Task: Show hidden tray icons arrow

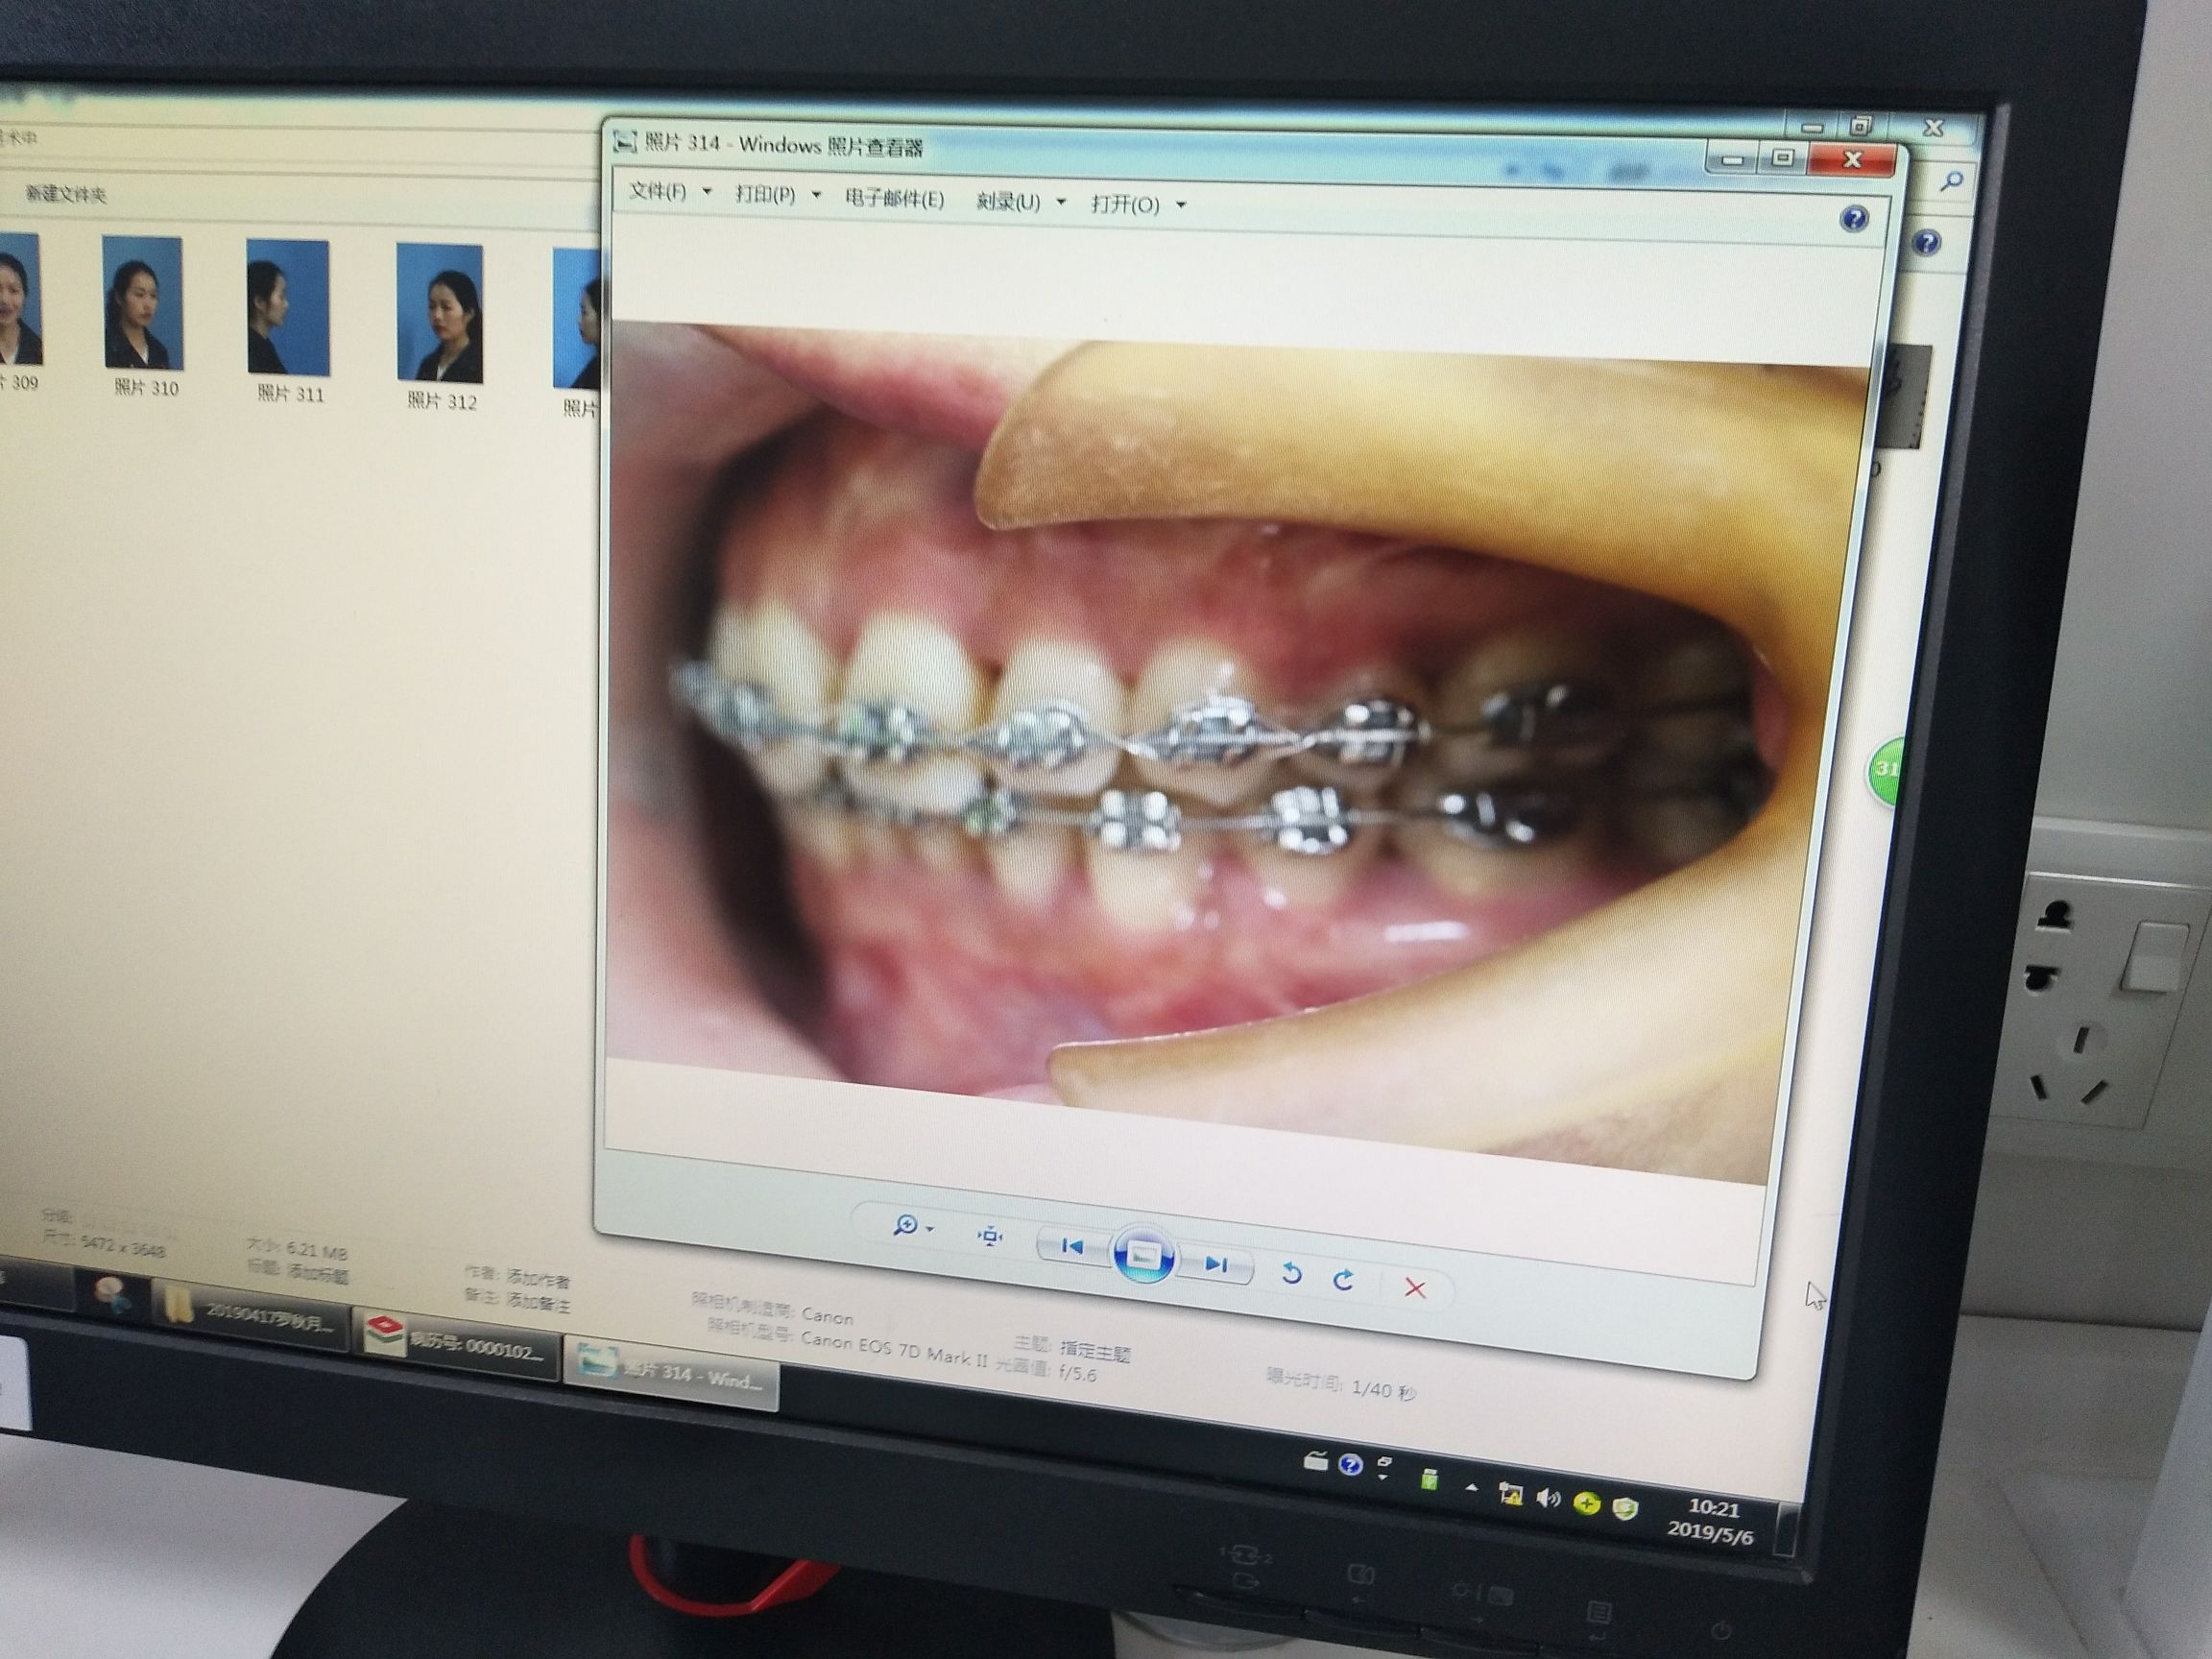Action: pos(1471,1487)
